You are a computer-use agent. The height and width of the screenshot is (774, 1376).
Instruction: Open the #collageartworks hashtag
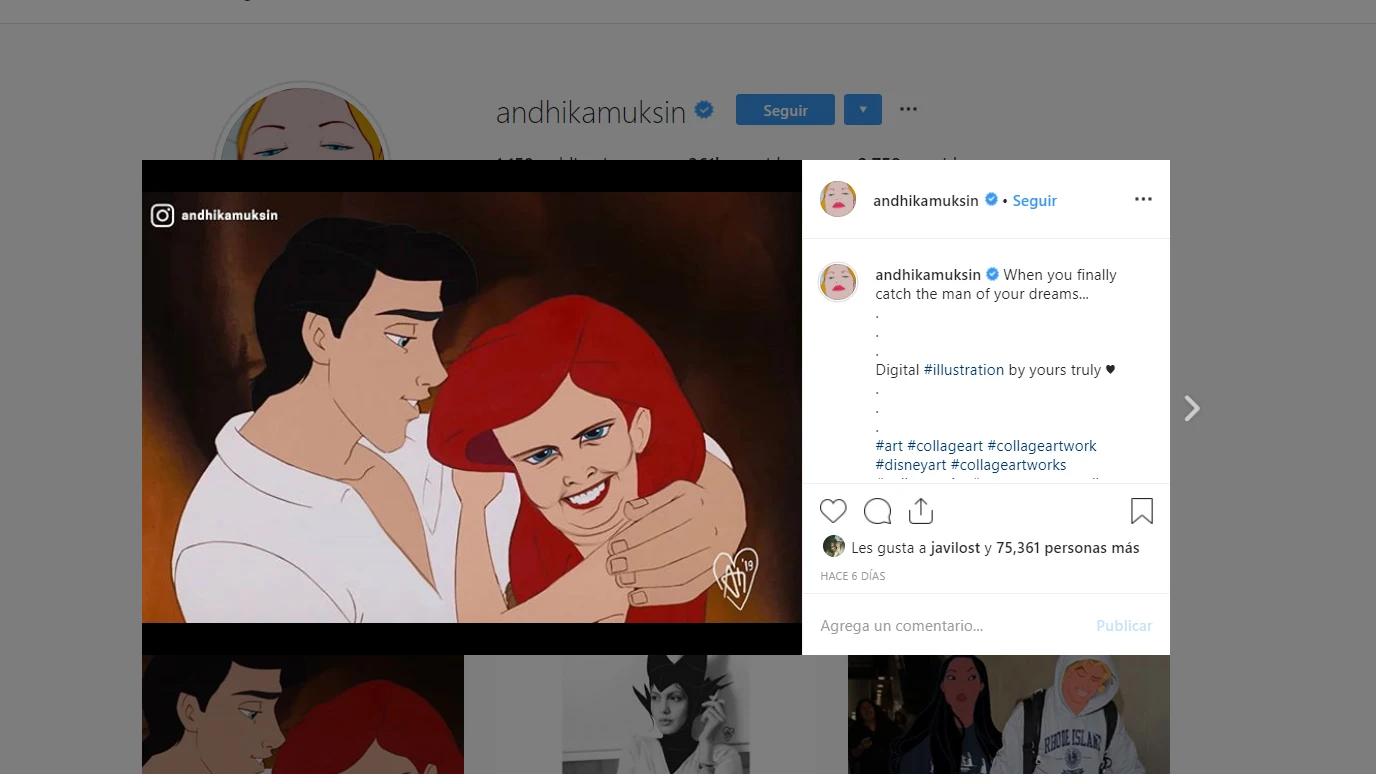pyautogui.click(x=1009, y=465)
